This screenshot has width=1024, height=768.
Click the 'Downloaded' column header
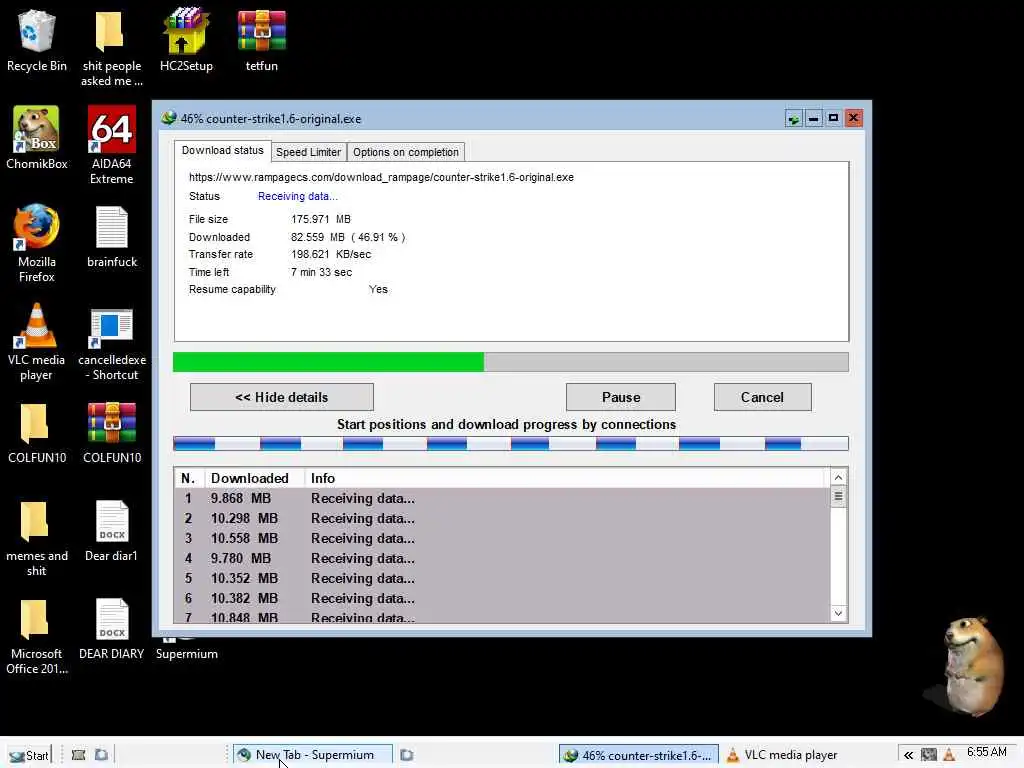[x=255, y=478]
